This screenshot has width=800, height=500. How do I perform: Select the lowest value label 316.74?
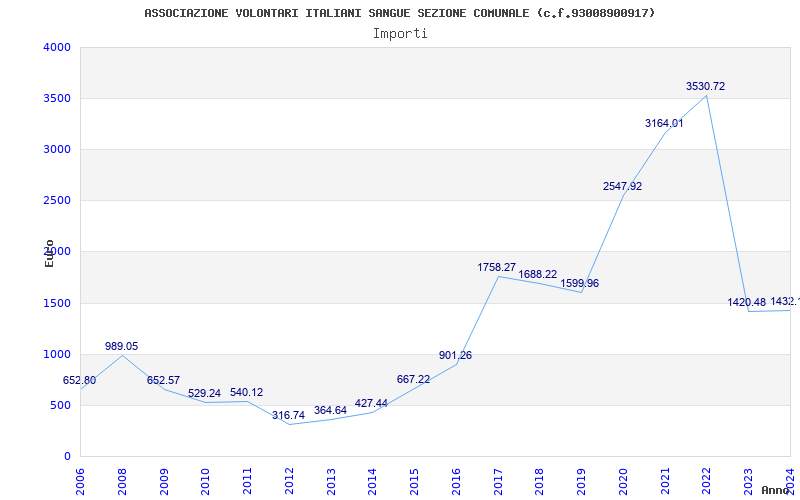288,416
